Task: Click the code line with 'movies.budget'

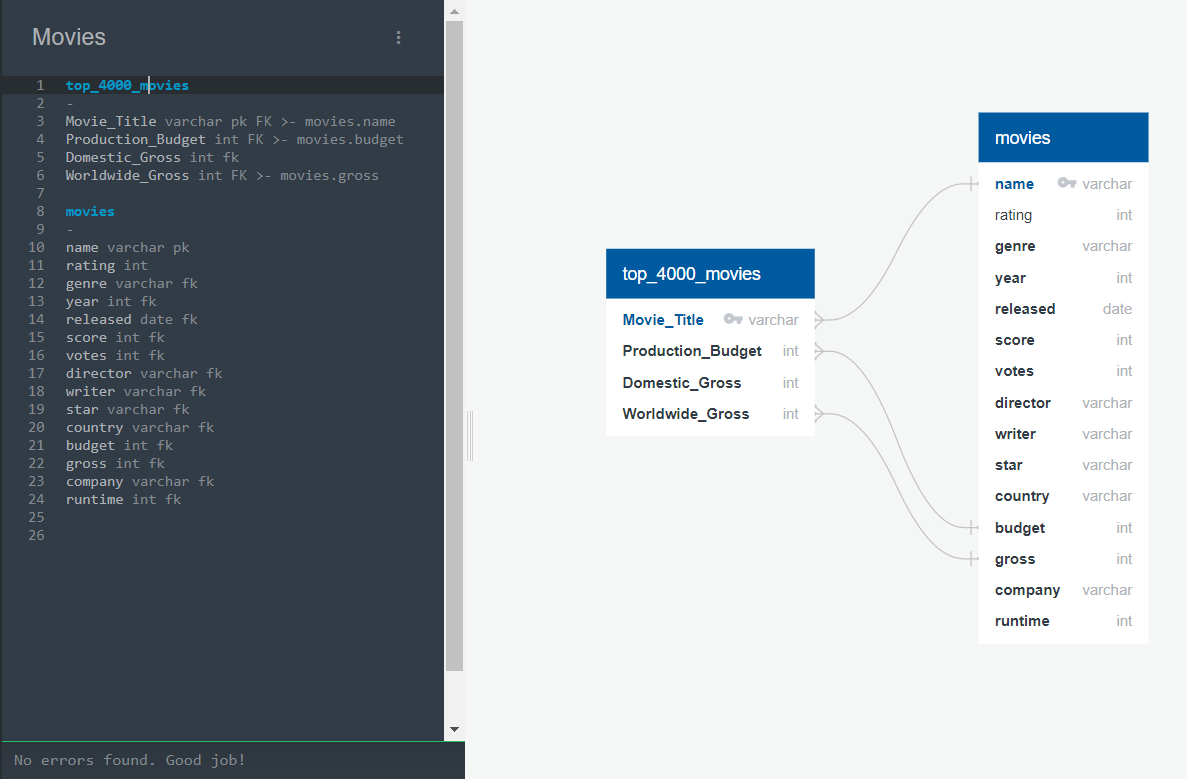Action: 235,139
